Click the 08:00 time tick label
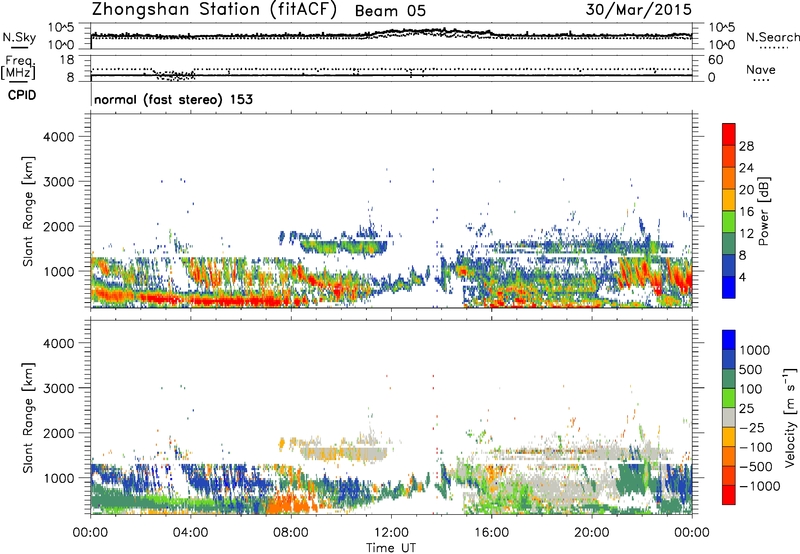Viewport: 800px width, 554px height. (291, 533)
